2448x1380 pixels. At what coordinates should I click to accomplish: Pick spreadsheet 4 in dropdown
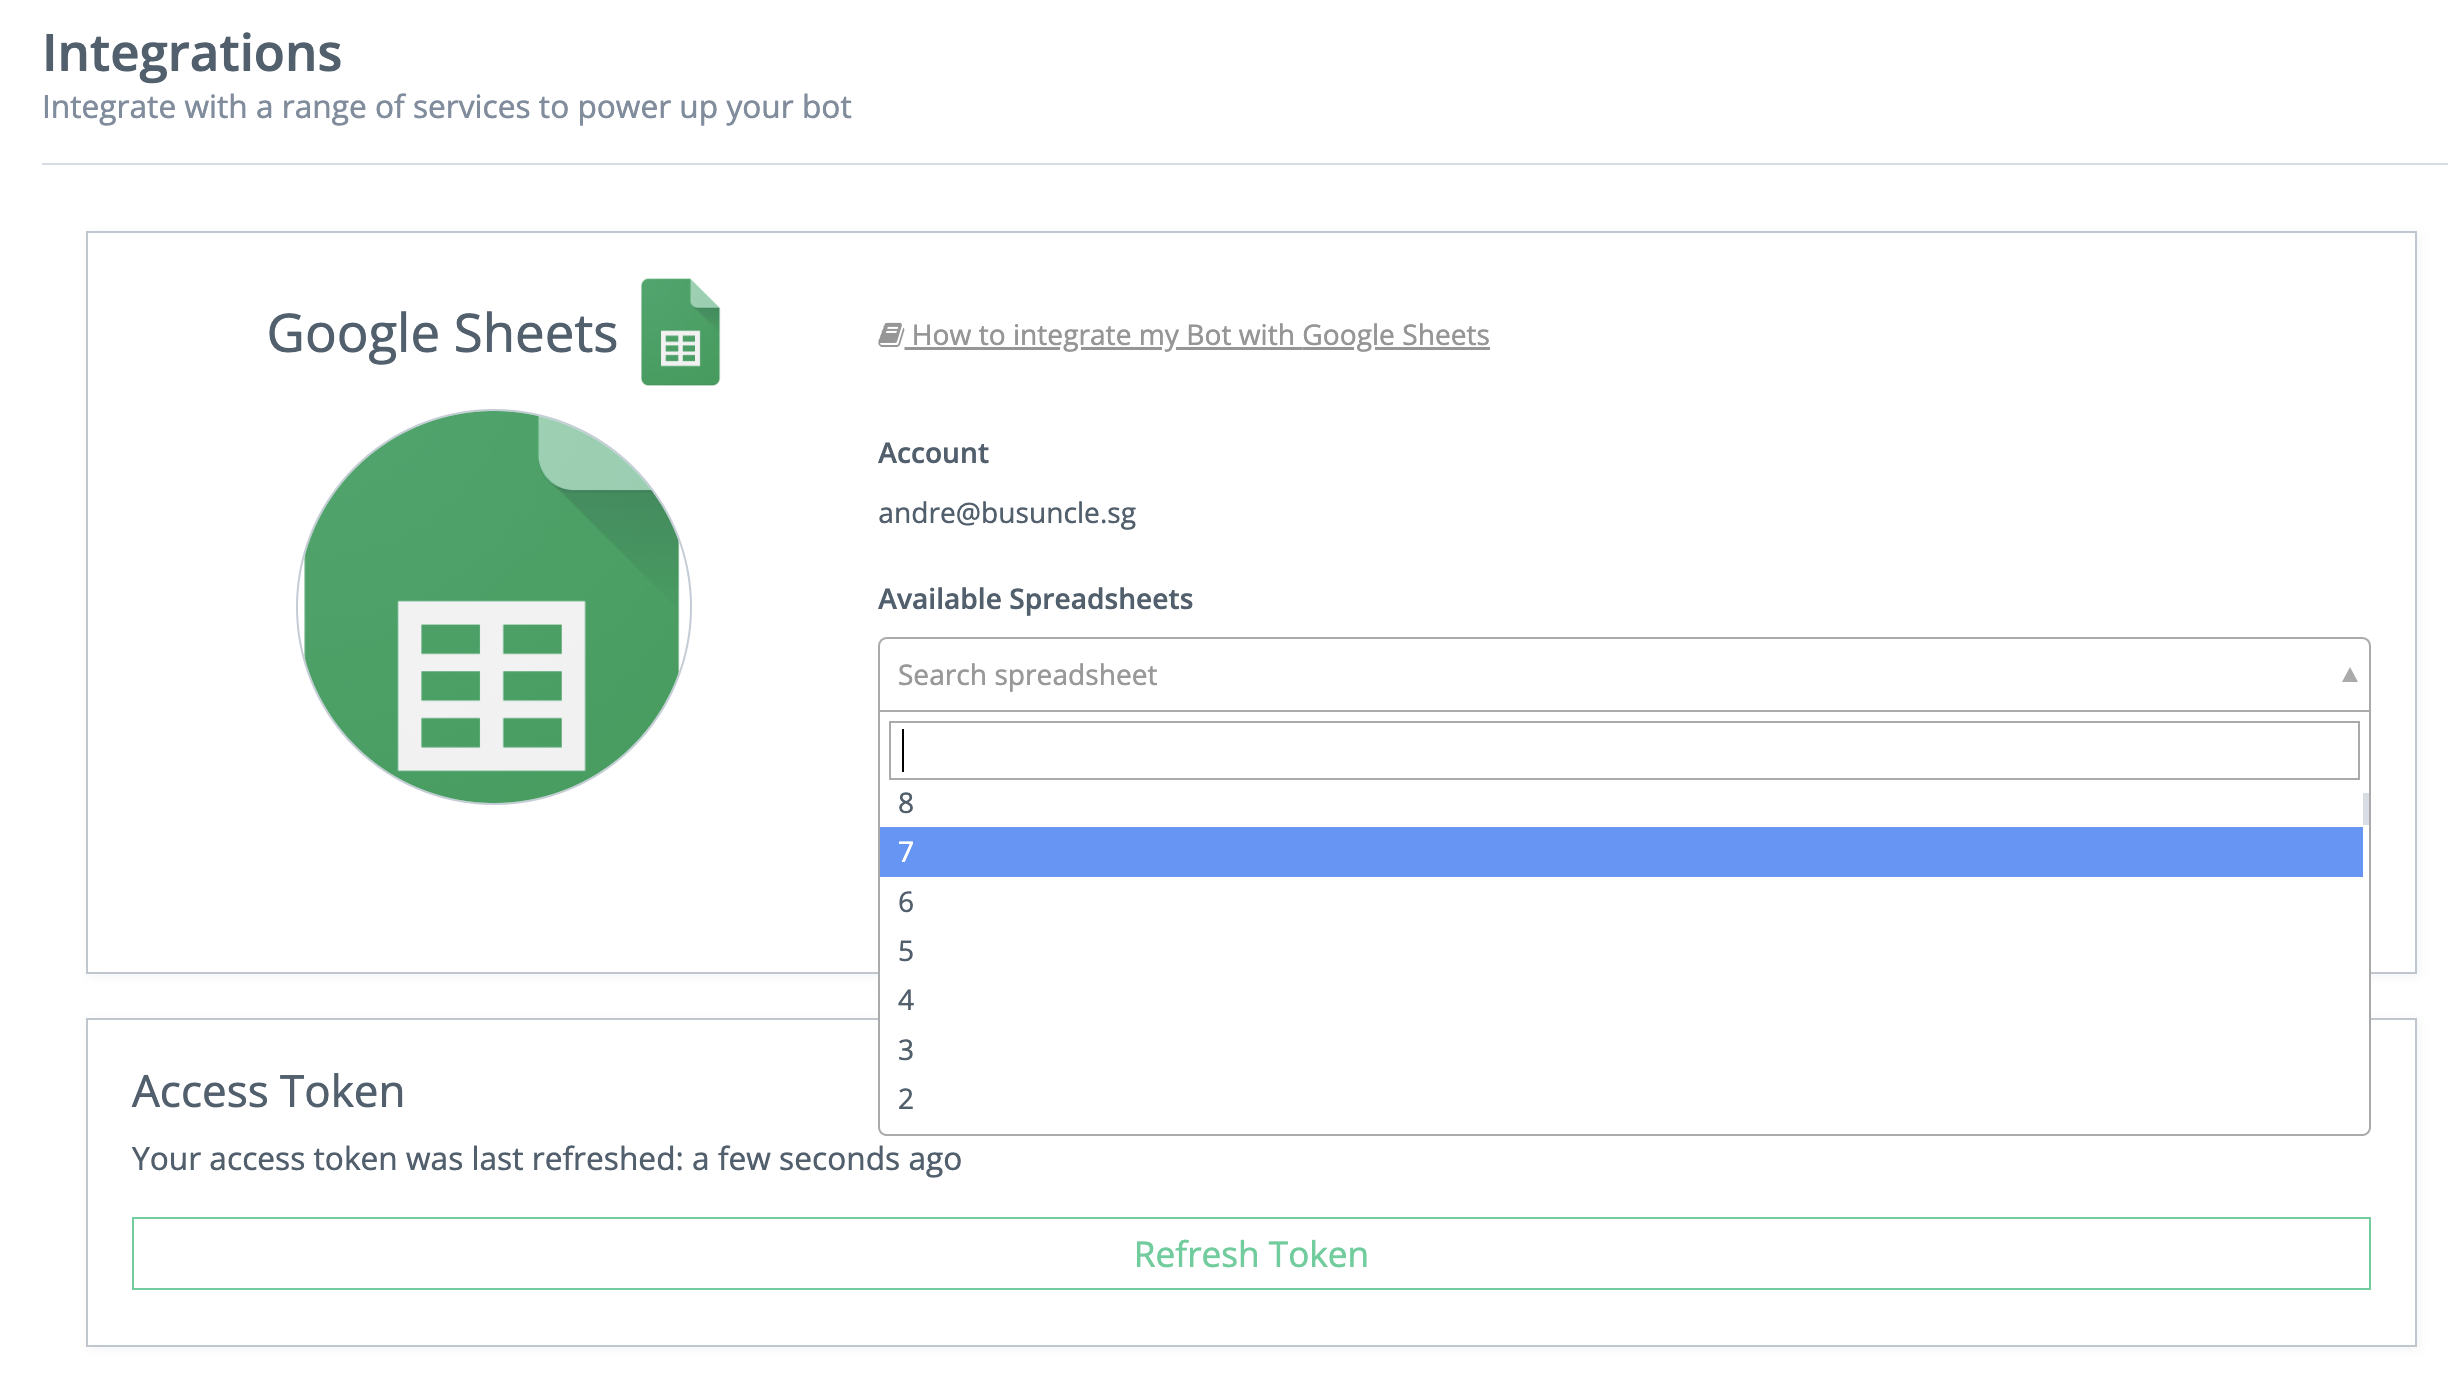click(x=1620, y=1000)
